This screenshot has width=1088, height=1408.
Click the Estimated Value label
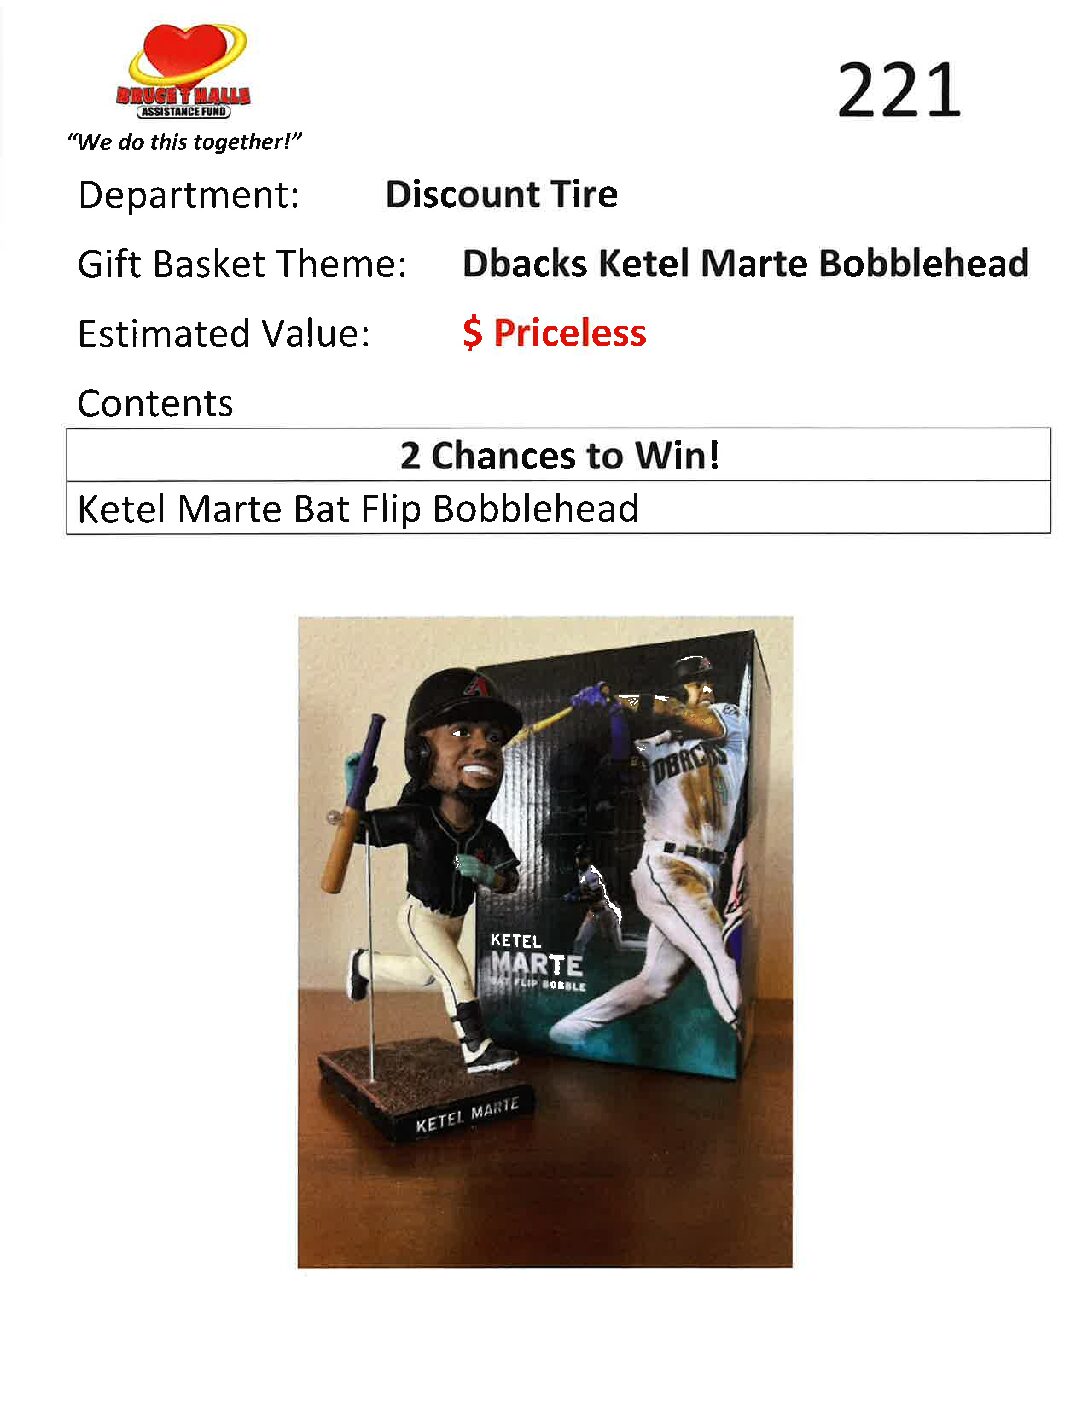coord(224,333)
